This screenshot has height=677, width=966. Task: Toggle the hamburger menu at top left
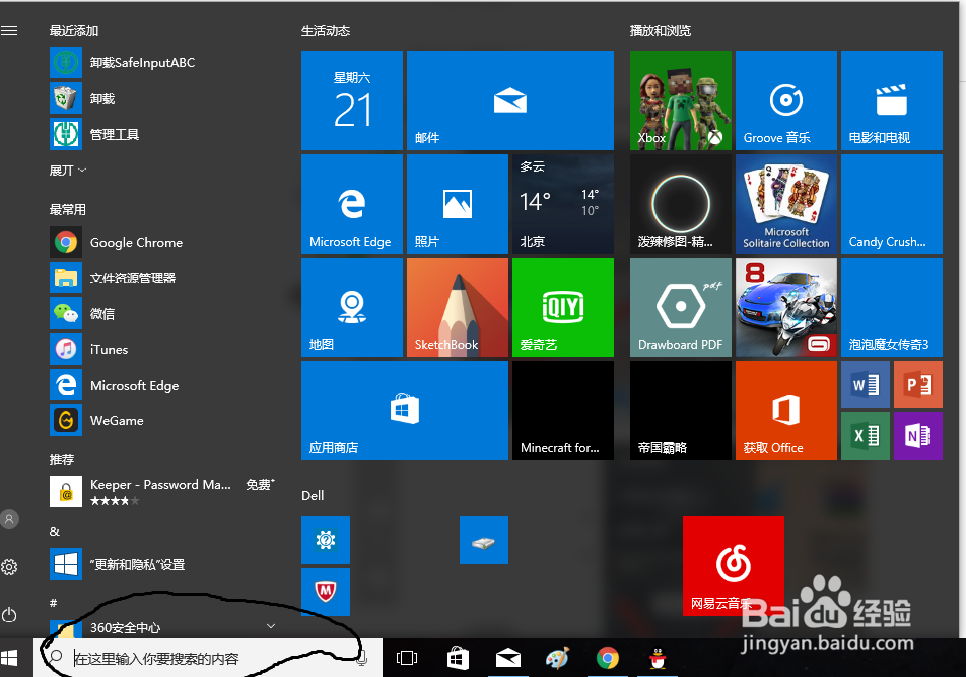point(9,30)
